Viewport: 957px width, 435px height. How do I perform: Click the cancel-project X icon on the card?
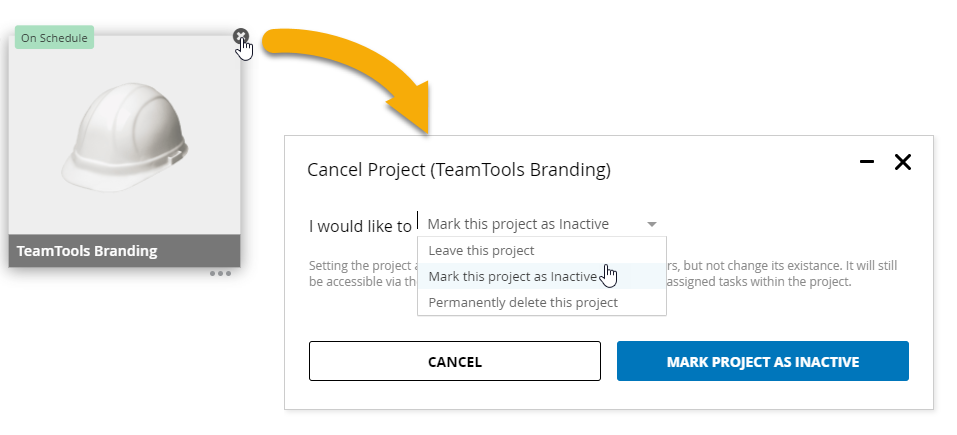[x=241, y=36]
